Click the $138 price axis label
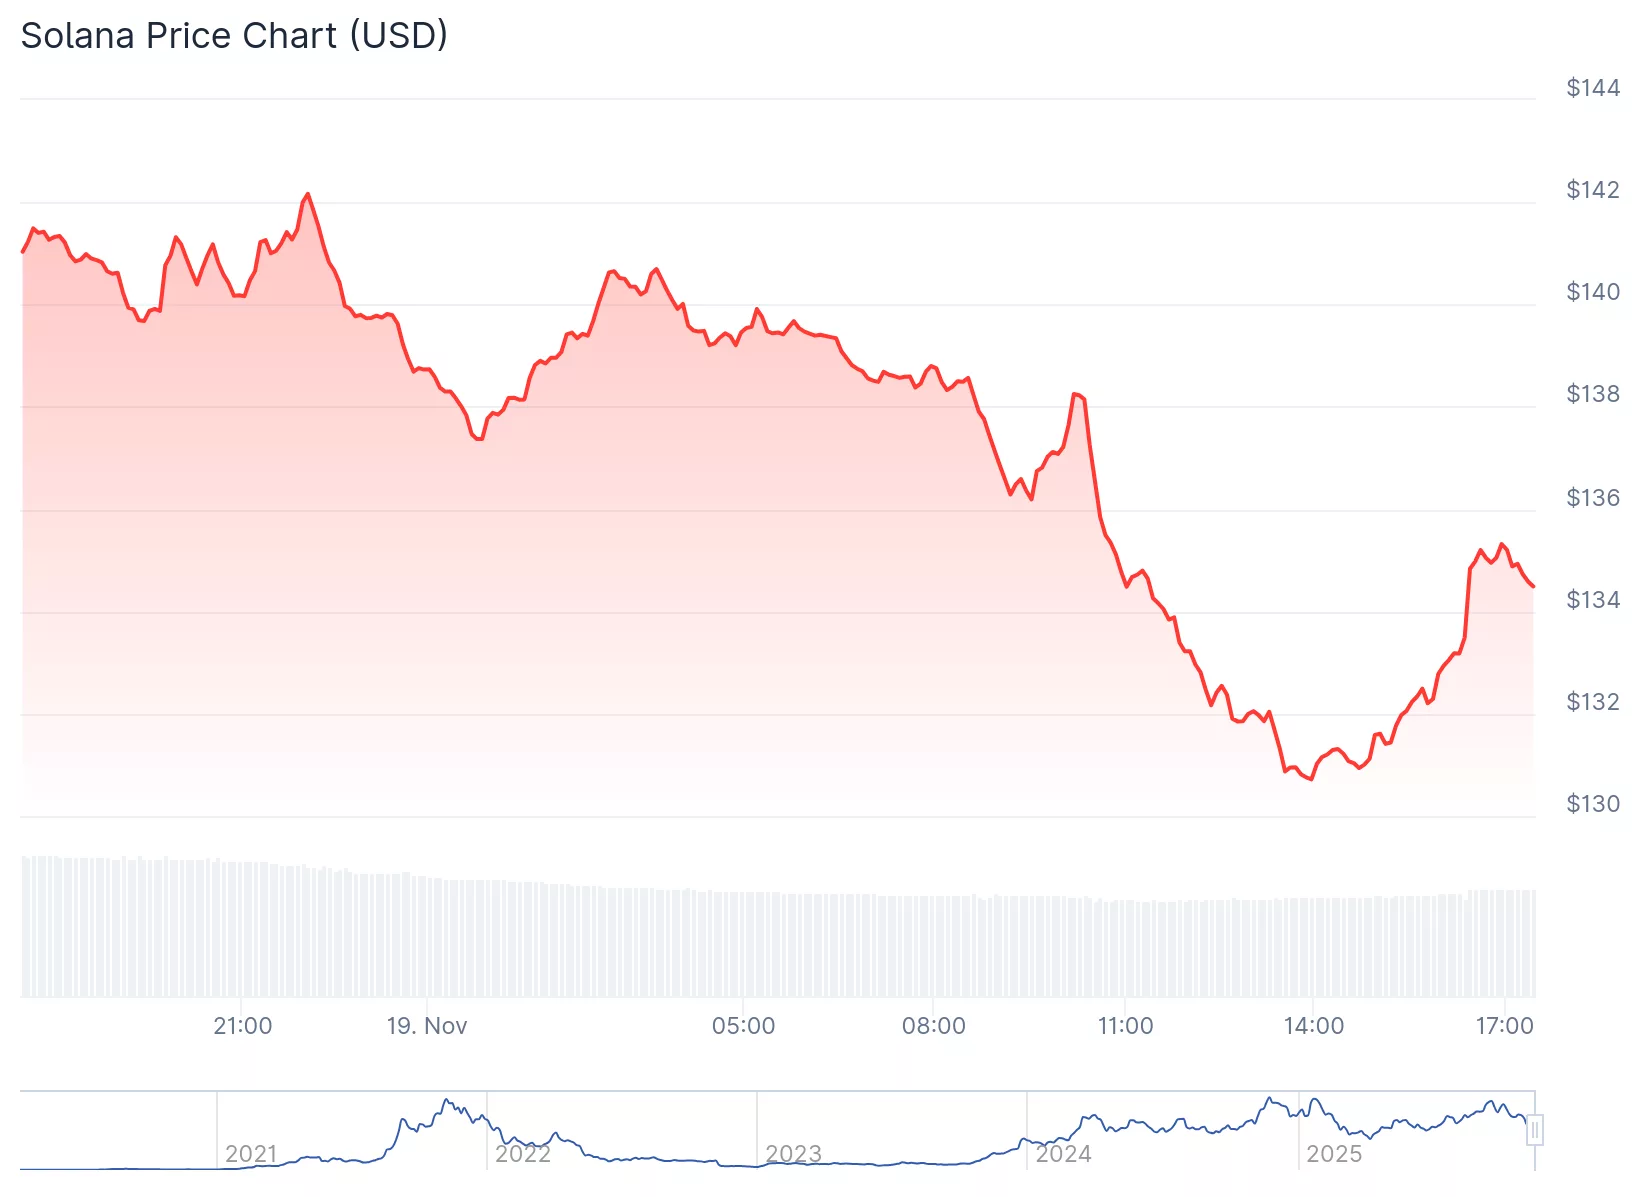The image size is (1644, 1200). pyautogui.click(x=1592, y=394)
